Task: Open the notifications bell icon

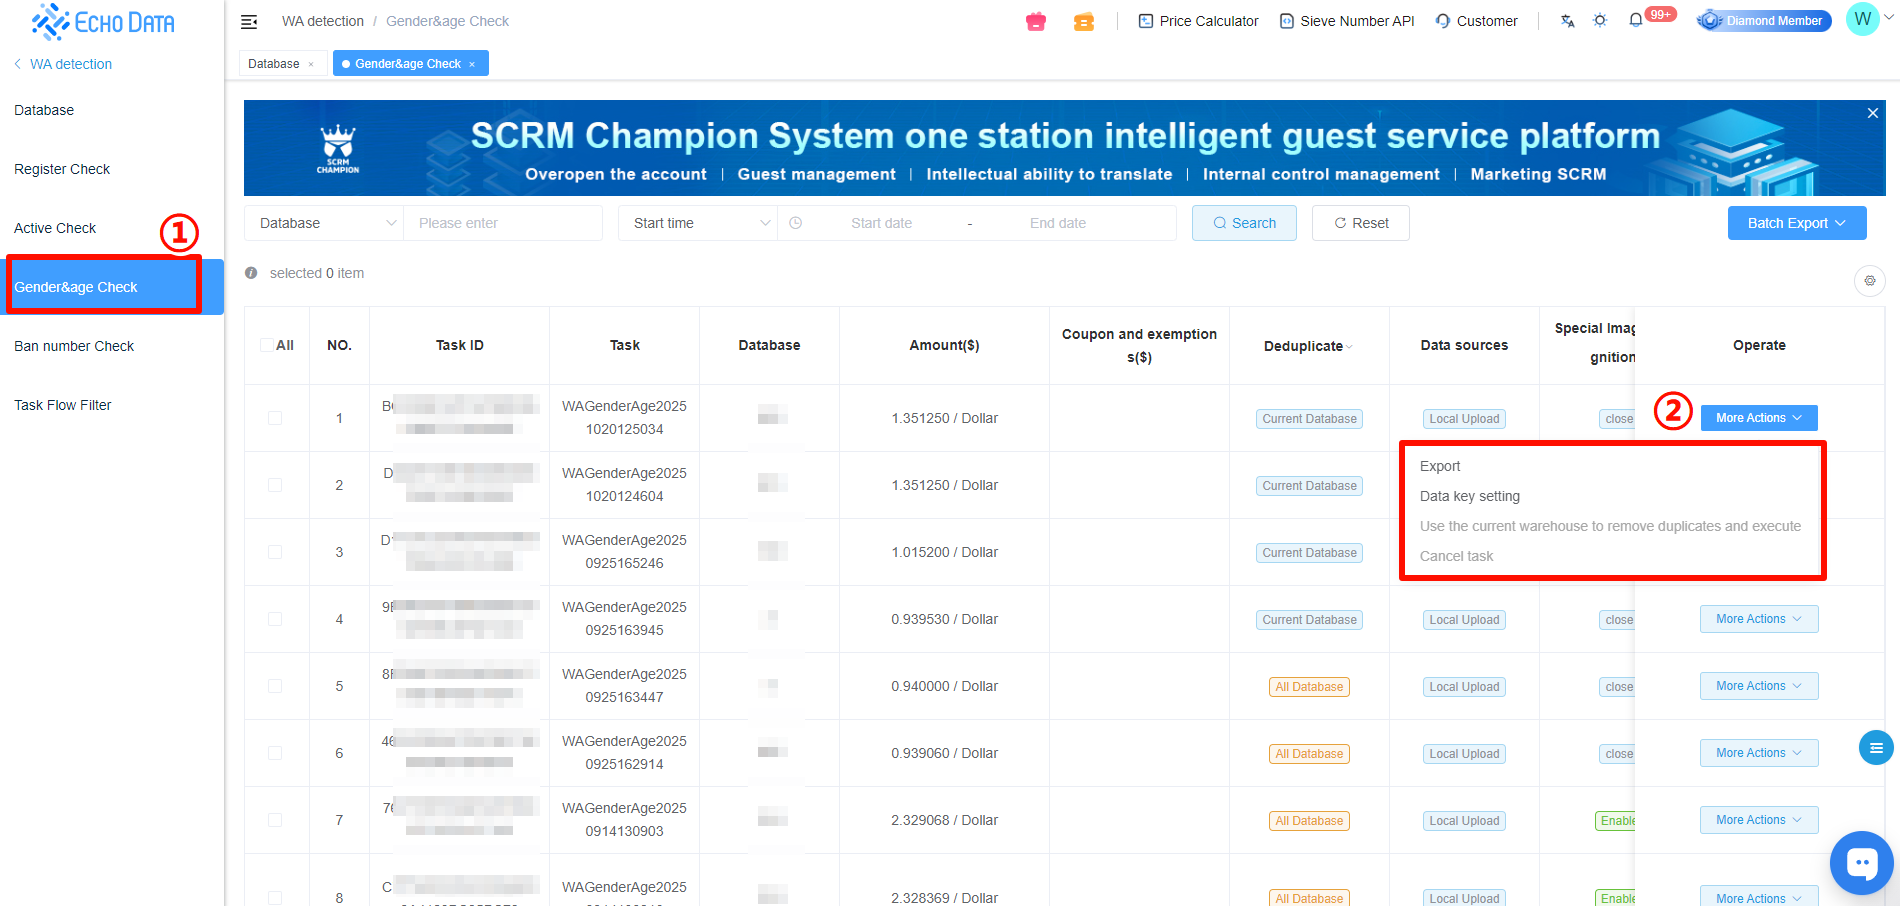Action: pos(1636,21)
